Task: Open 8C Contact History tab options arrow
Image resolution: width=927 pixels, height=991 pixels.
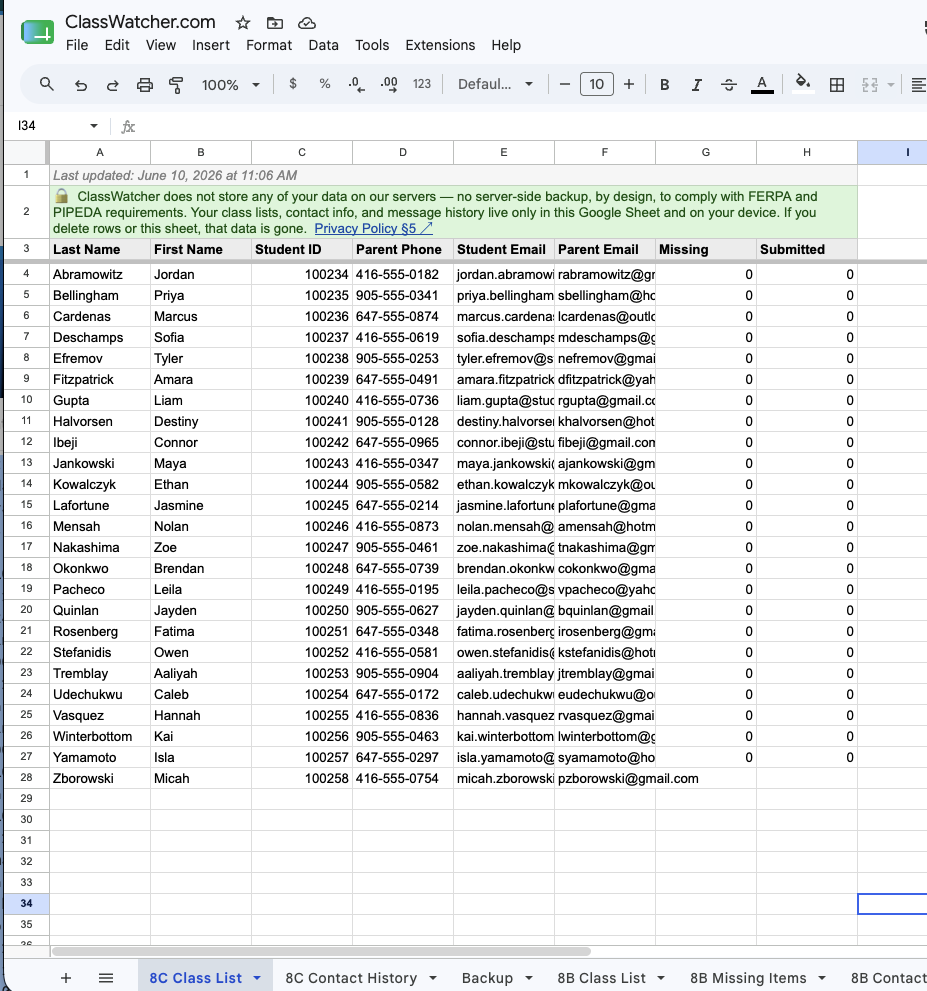Action: (433, 978)
